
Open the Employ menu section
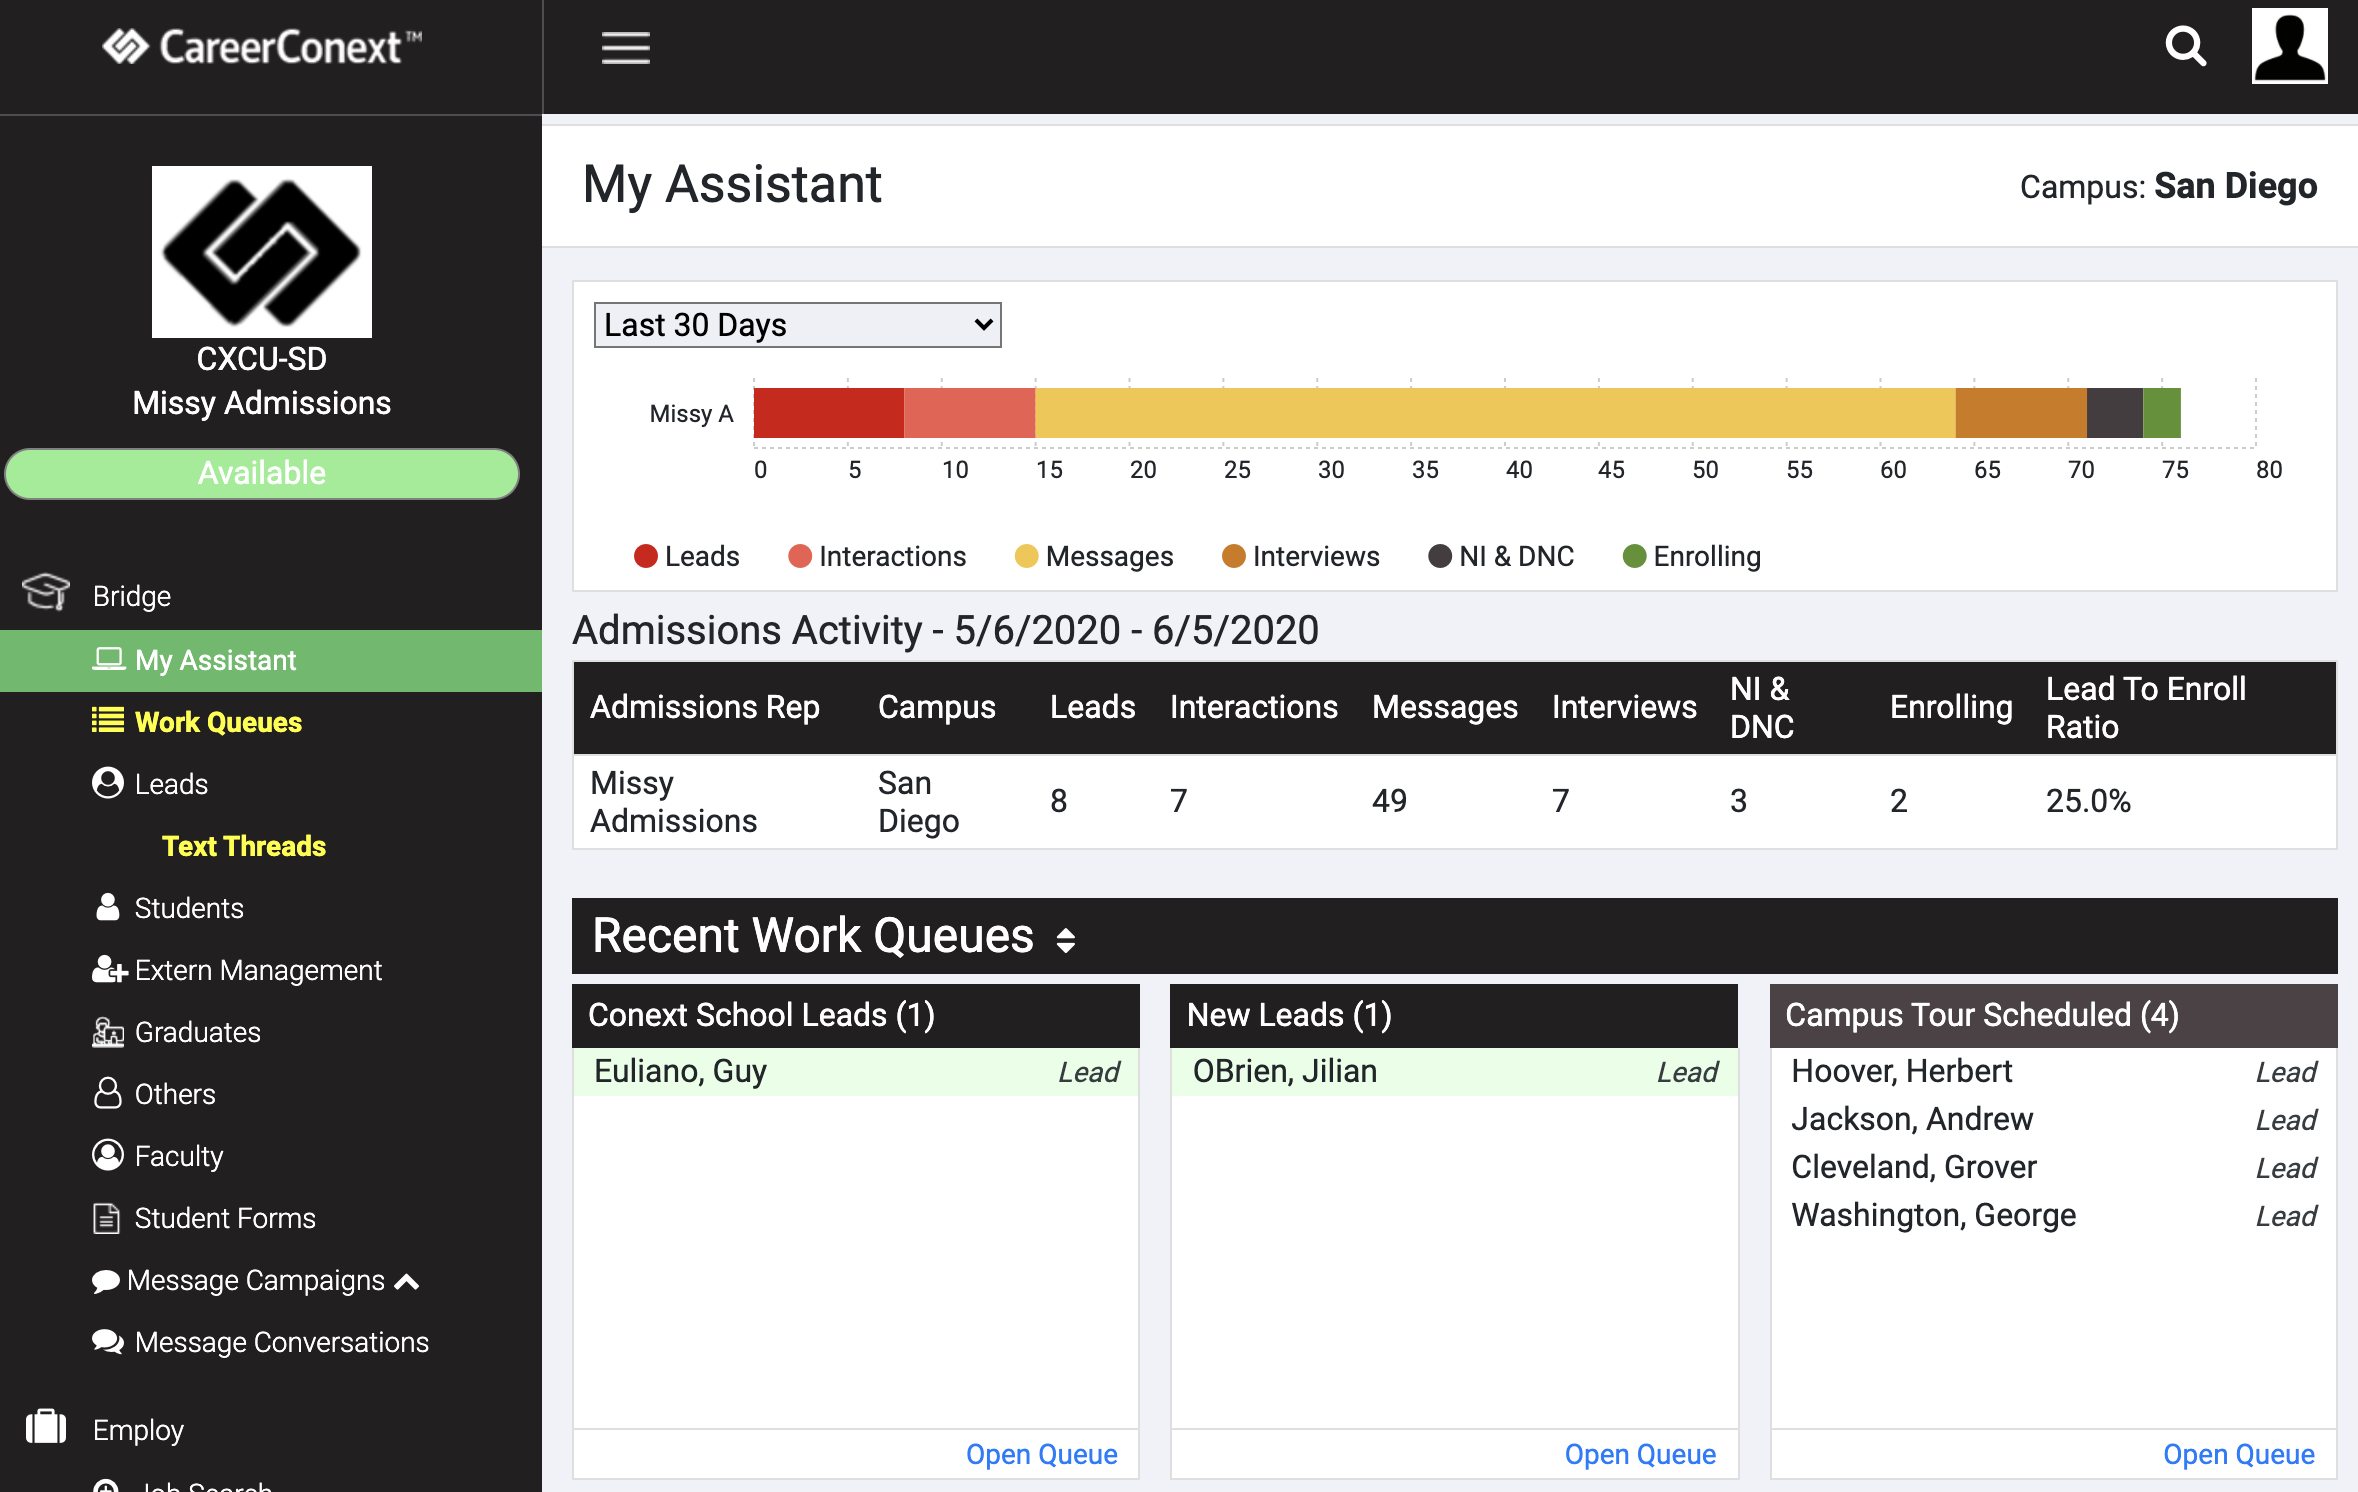pos(138,1430)
